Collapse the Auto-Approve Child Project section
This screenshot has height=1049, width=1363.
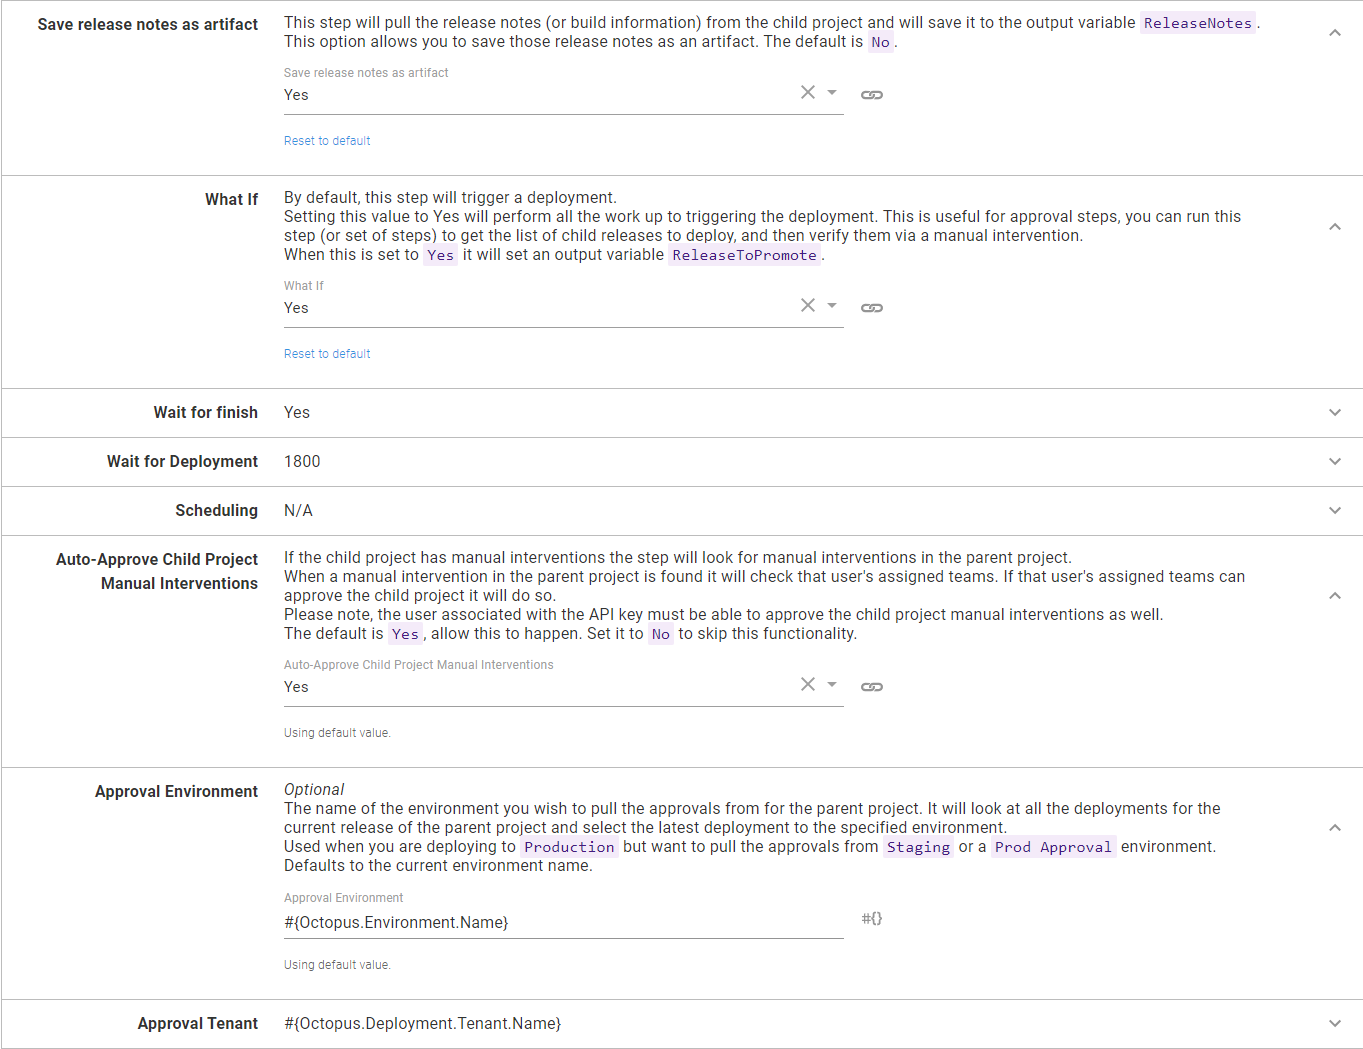[1335, 594]
